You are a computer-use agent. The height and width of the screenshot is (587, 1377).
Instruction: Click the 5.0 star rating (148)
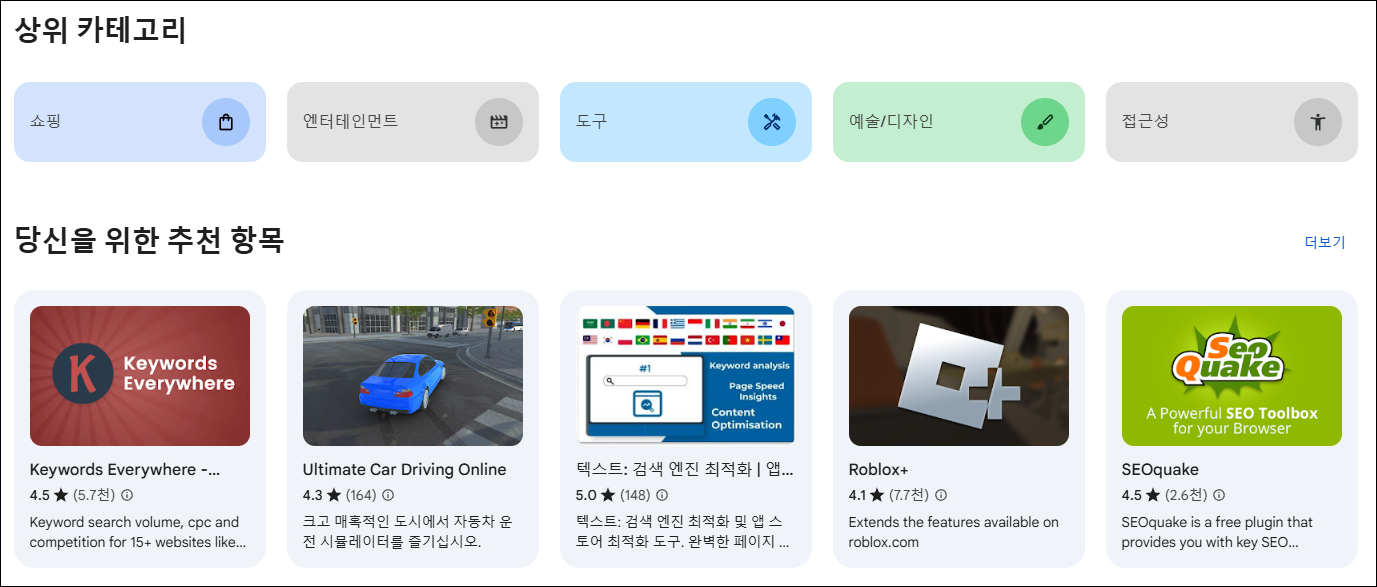[612, 495]
